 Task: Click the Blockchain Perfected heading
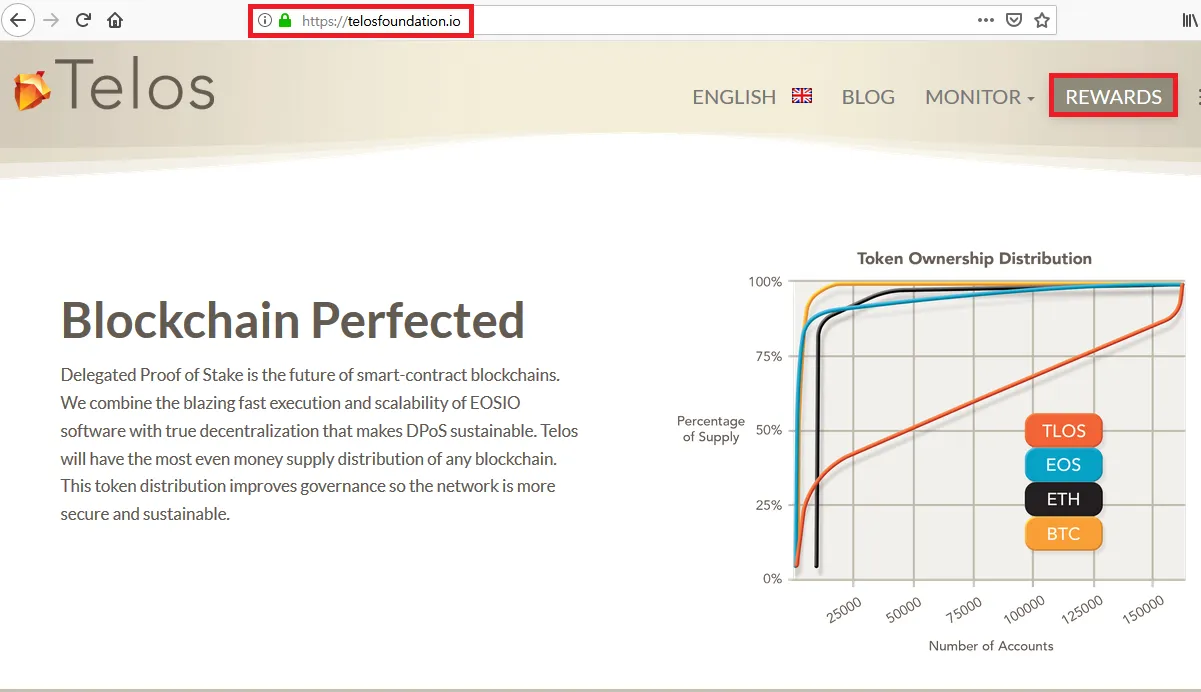tap(293, 320)
